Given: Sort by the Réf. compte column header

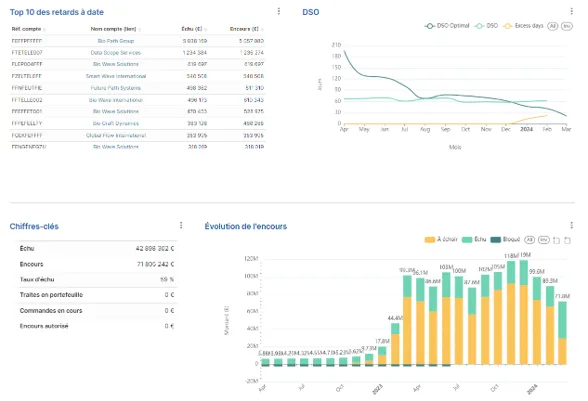Looking at the screenshot, I should 26,29.
